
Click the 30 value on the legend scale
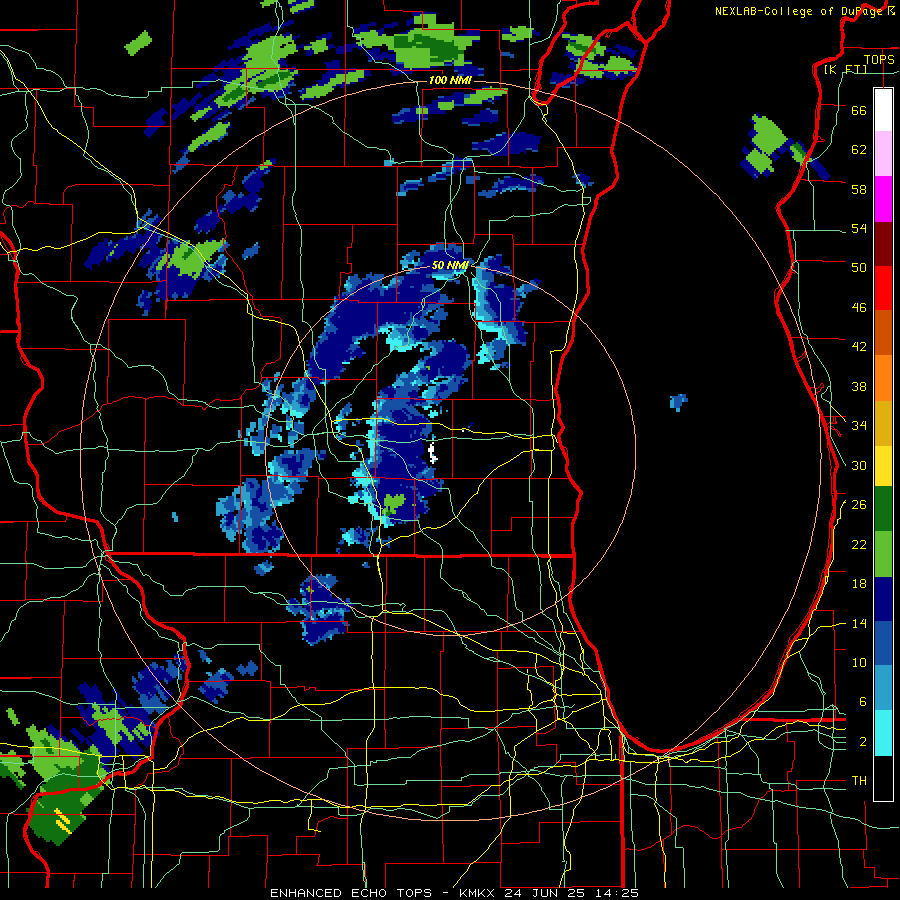point(859,465)
